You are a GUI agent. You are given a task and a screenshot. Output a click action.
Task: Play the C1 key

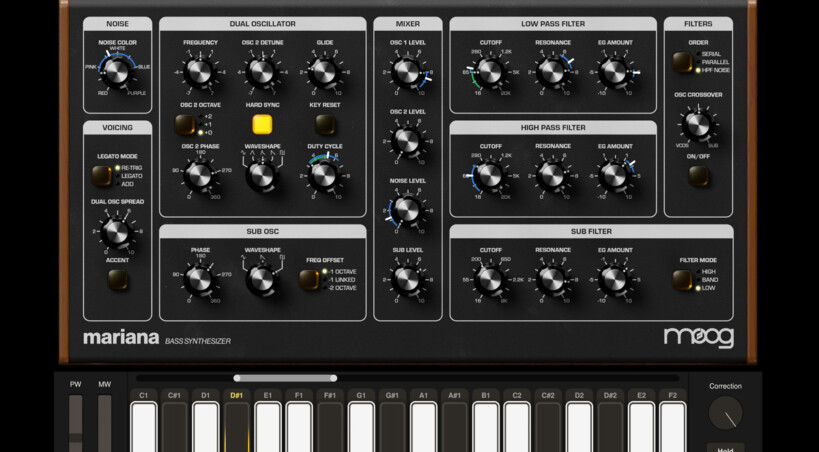point(144,426)
